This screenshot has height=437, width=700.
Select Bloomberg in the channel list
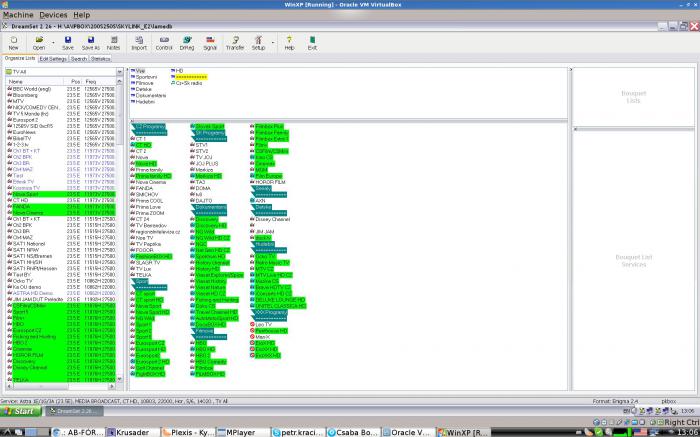pos(61,96)
